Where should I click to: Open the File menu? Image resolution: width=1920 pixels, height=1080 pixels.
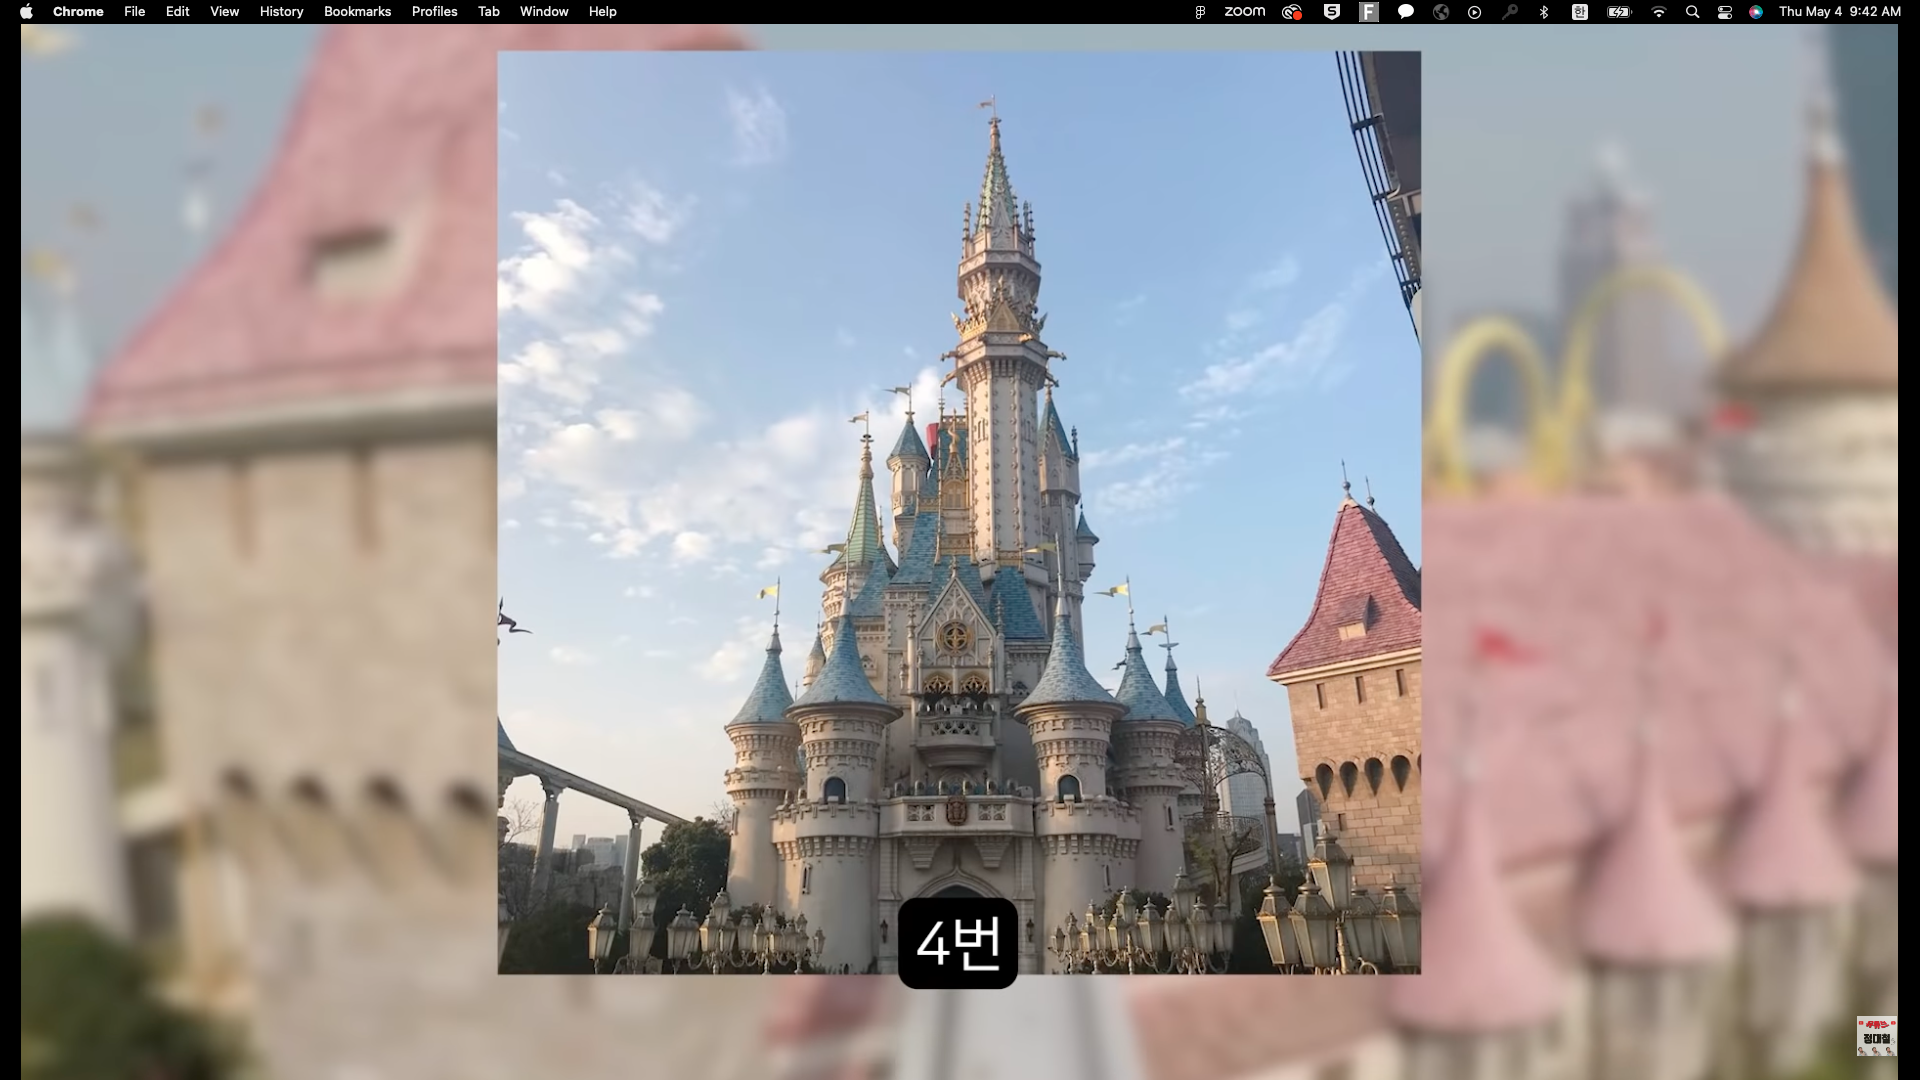point(134,12)
